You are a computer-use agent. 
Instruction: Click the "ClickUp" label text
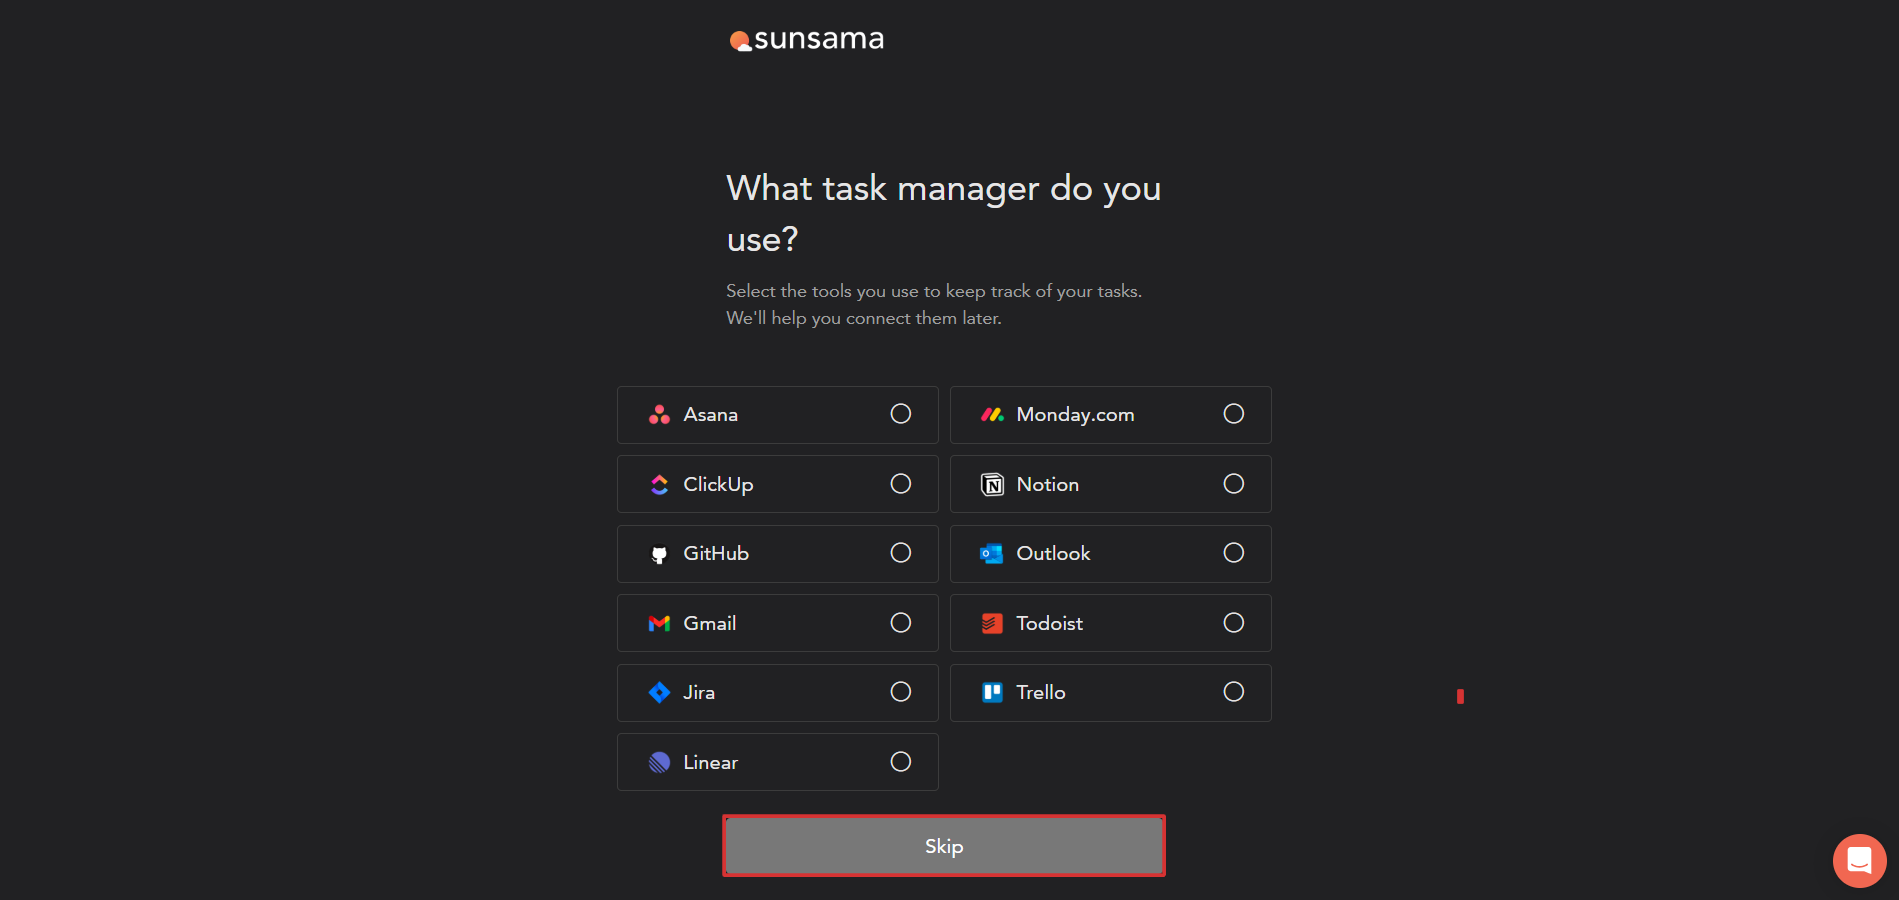pos(718,485)
